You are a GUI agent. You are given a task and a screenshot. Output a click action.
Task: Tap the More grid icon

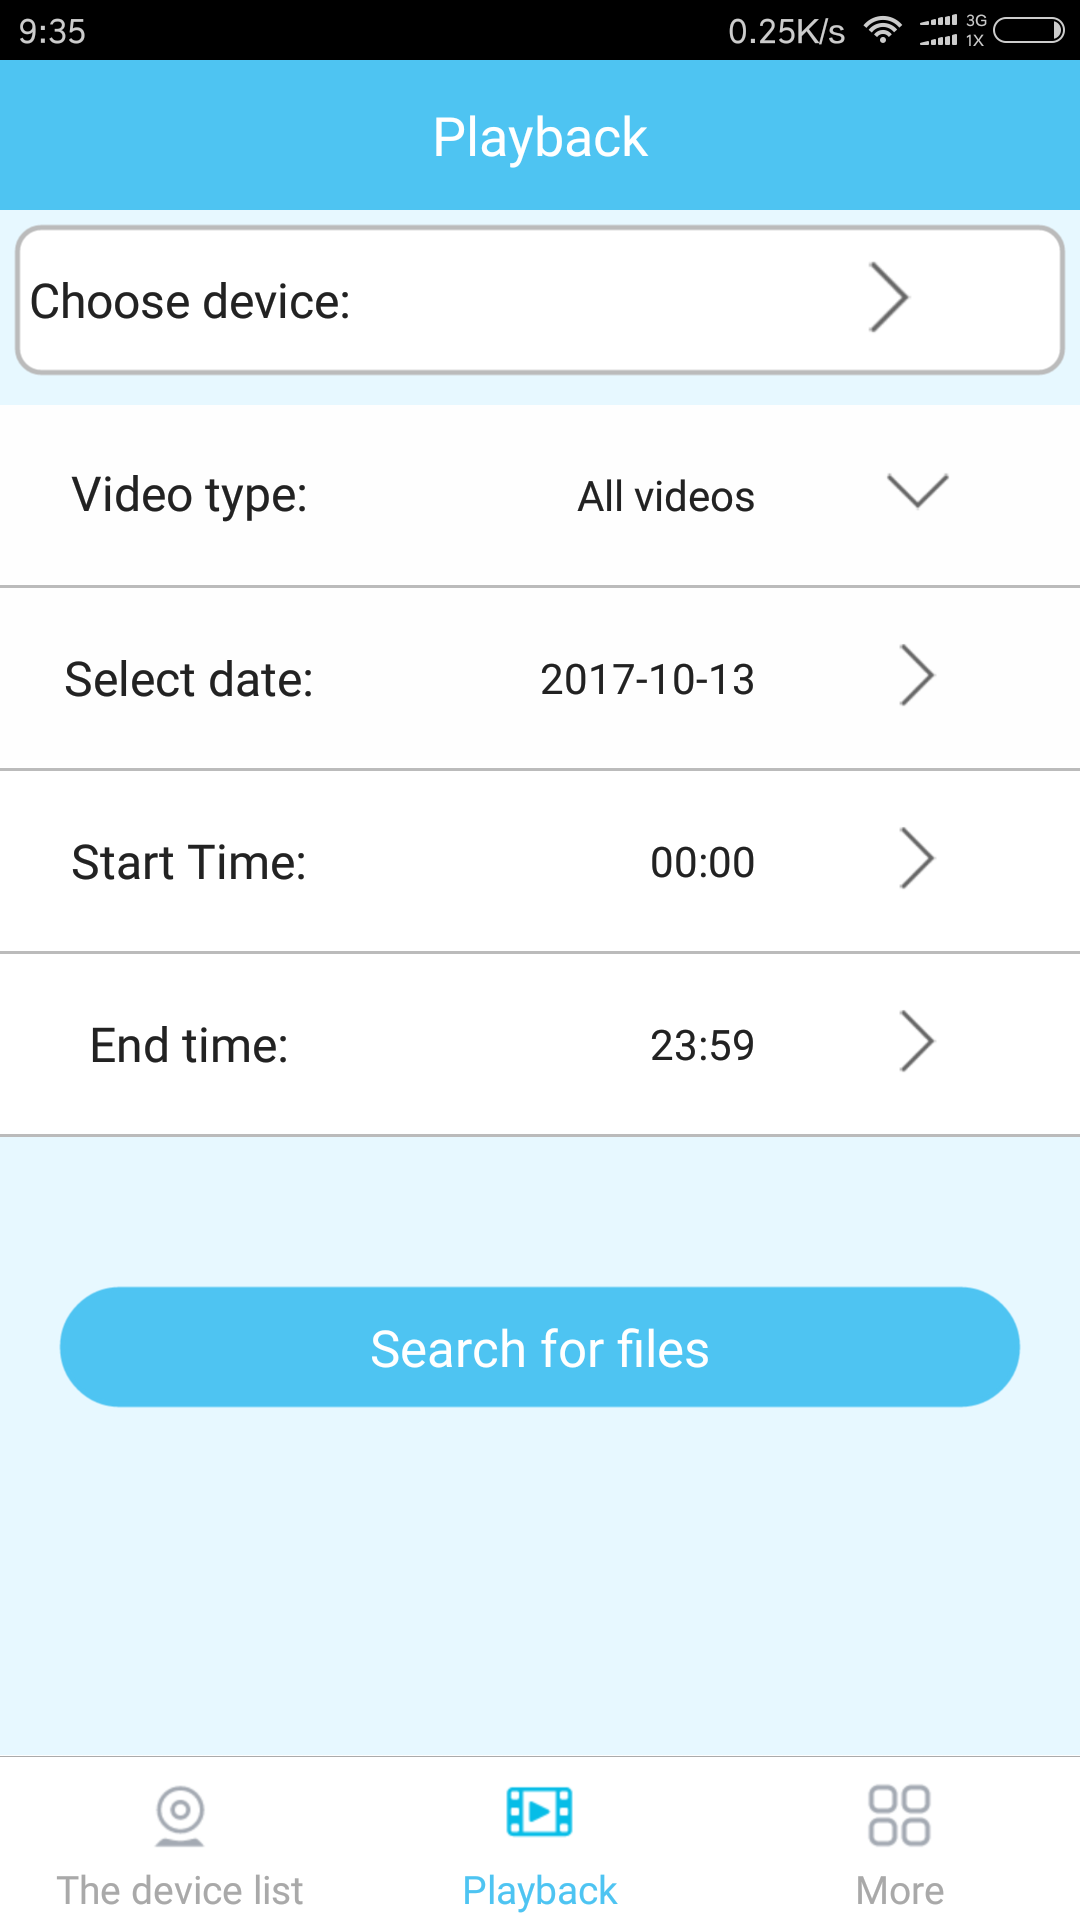point(899,1814)
